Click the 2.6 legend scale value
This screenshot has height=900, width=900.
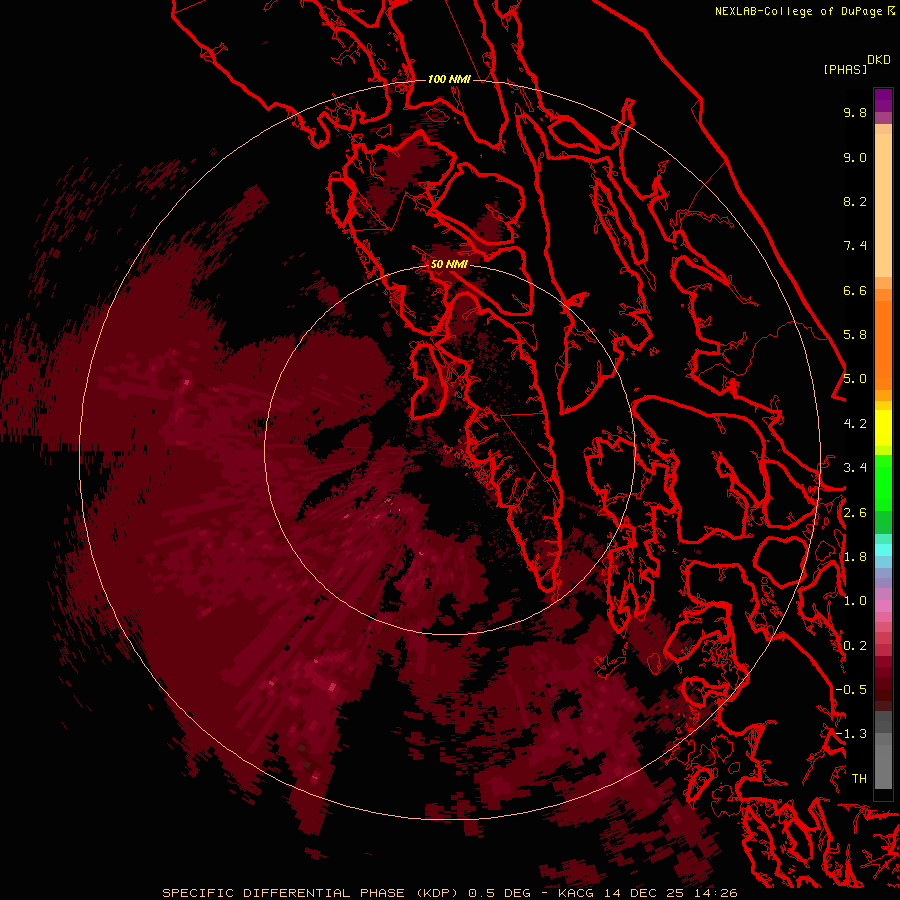[855, 513]
